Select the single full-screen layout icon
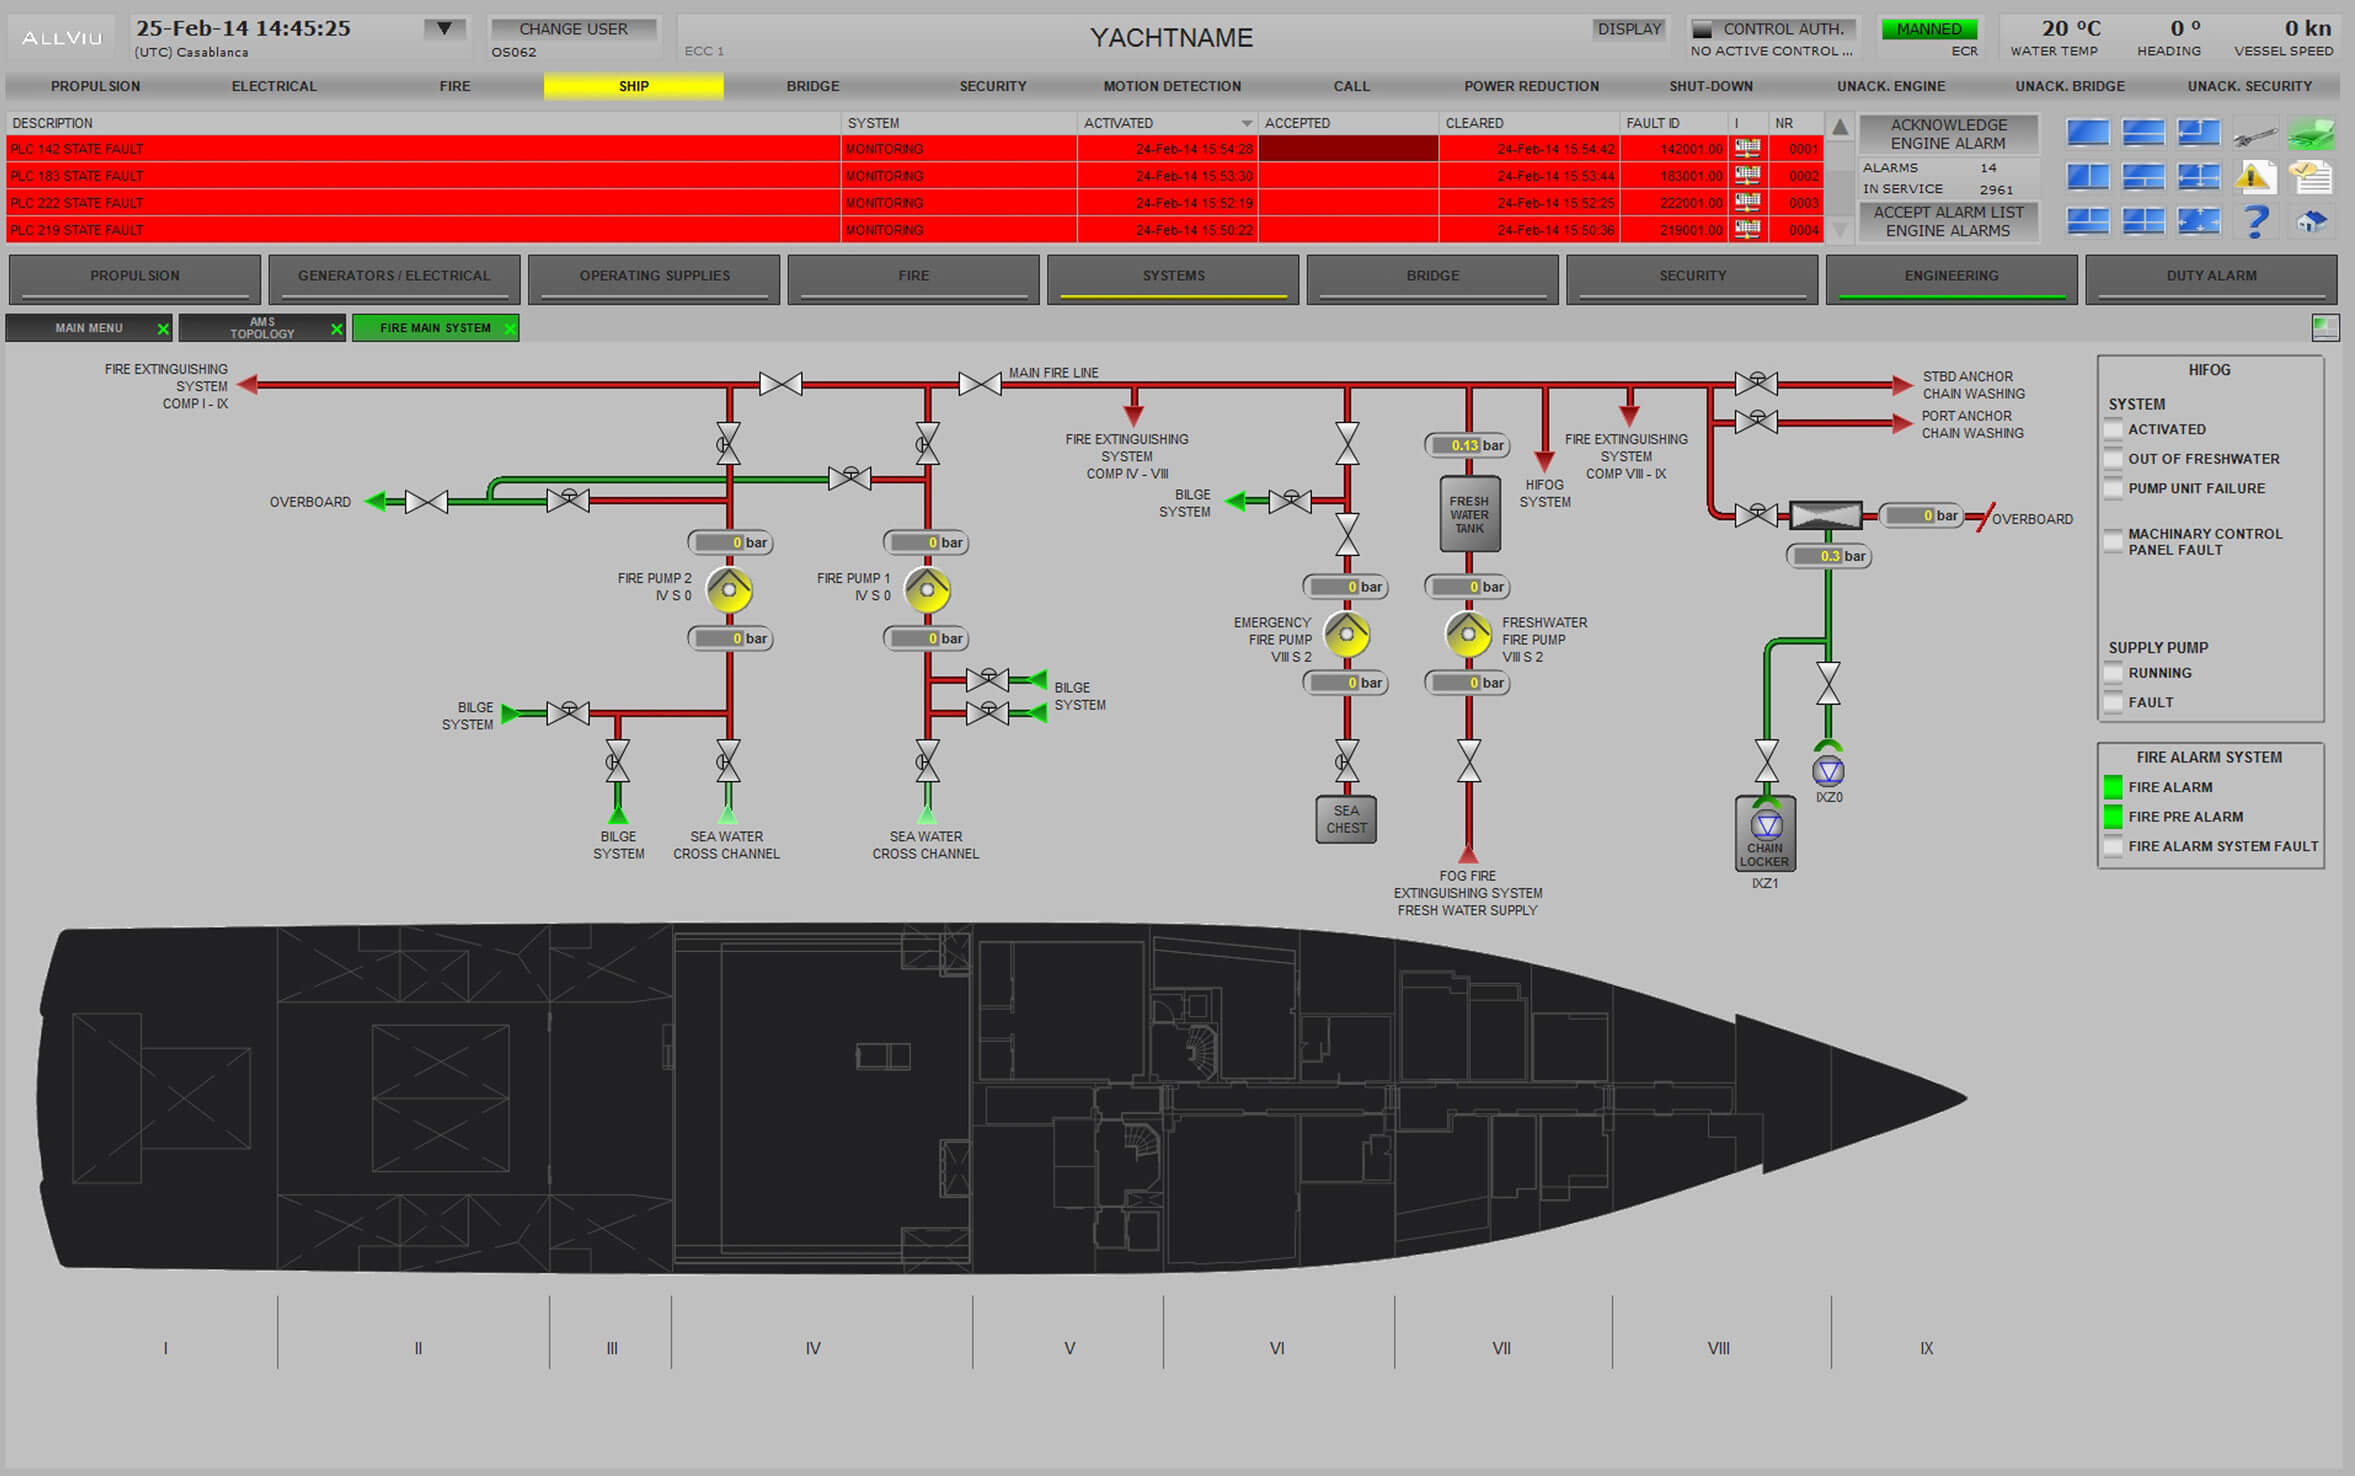Screen dimensions: 2355x1476 coord(2087,133)
